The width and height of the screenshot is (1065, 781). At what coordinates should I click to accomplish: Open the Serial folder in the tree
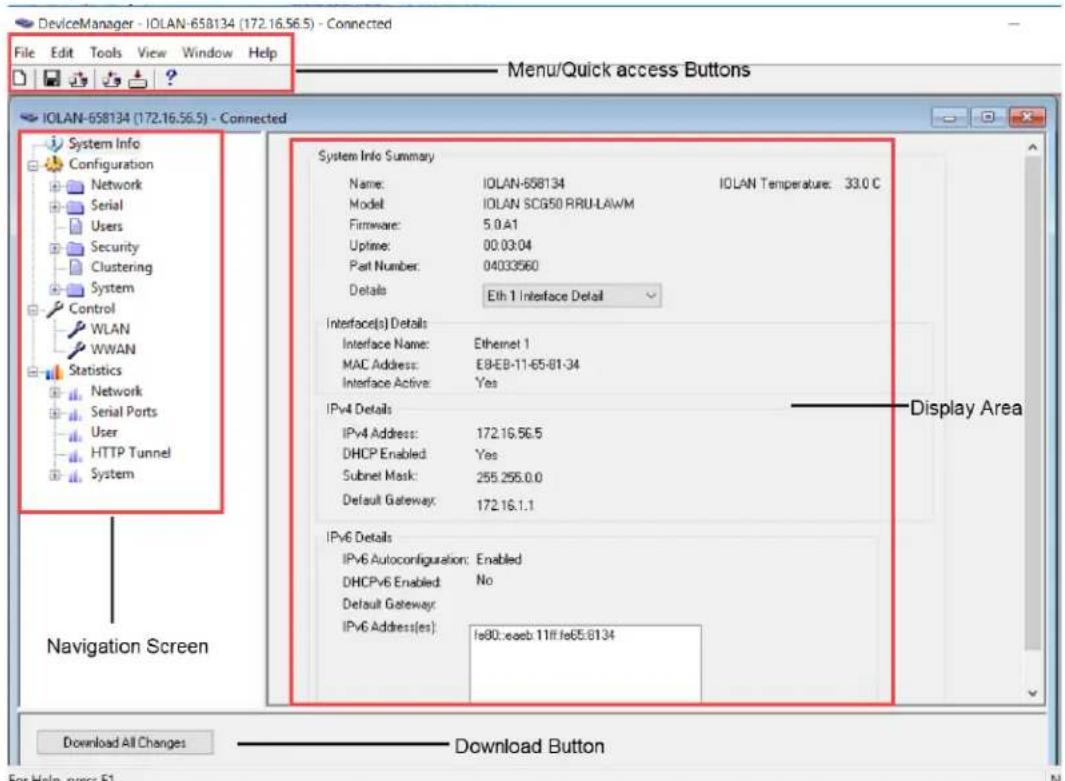point(107,205)
